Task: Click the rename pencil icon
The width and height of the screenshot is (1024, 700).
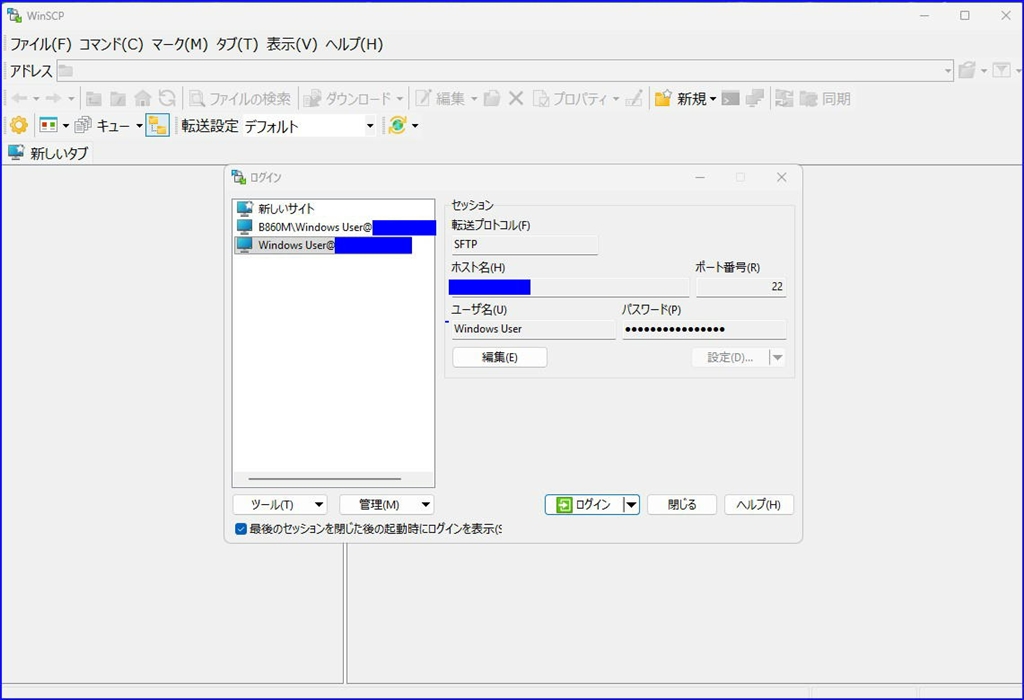Action: (633, 99)
